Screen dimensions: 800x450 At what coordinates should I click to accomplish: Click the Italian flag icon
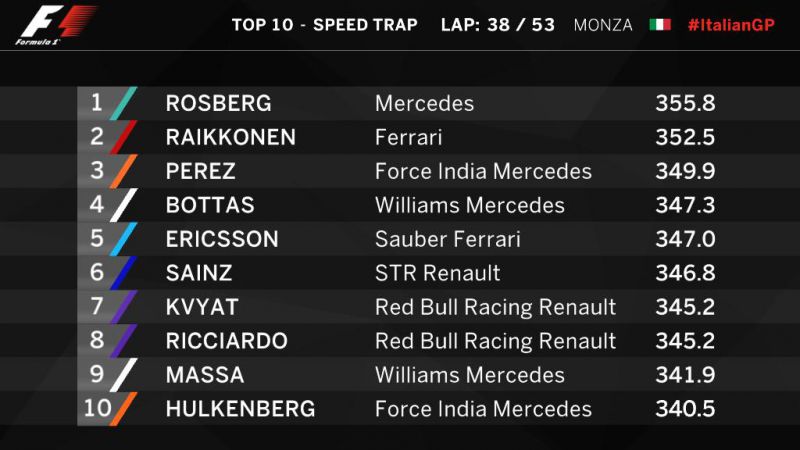[660, 24]
